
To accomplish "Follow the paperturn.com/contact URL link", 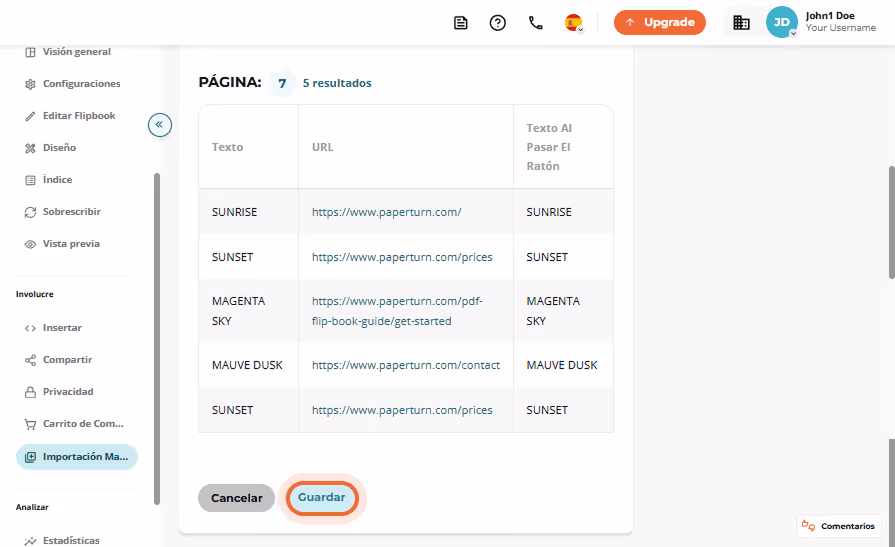I will pos(406,365).
